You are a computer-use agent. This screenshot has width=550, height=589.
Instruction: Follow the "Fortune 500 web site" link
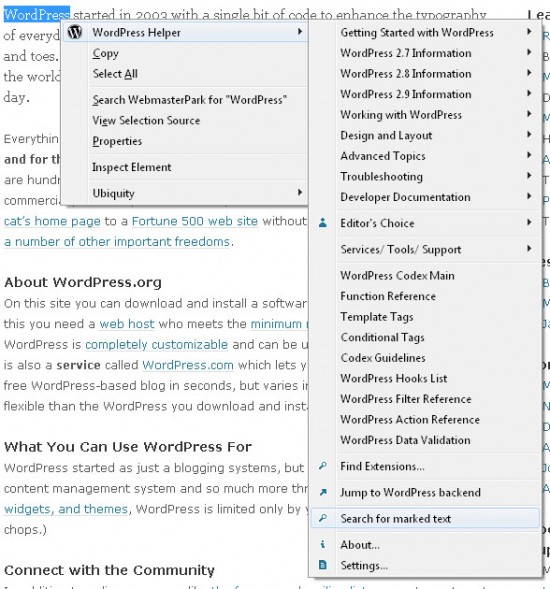(x=195, y=221)
